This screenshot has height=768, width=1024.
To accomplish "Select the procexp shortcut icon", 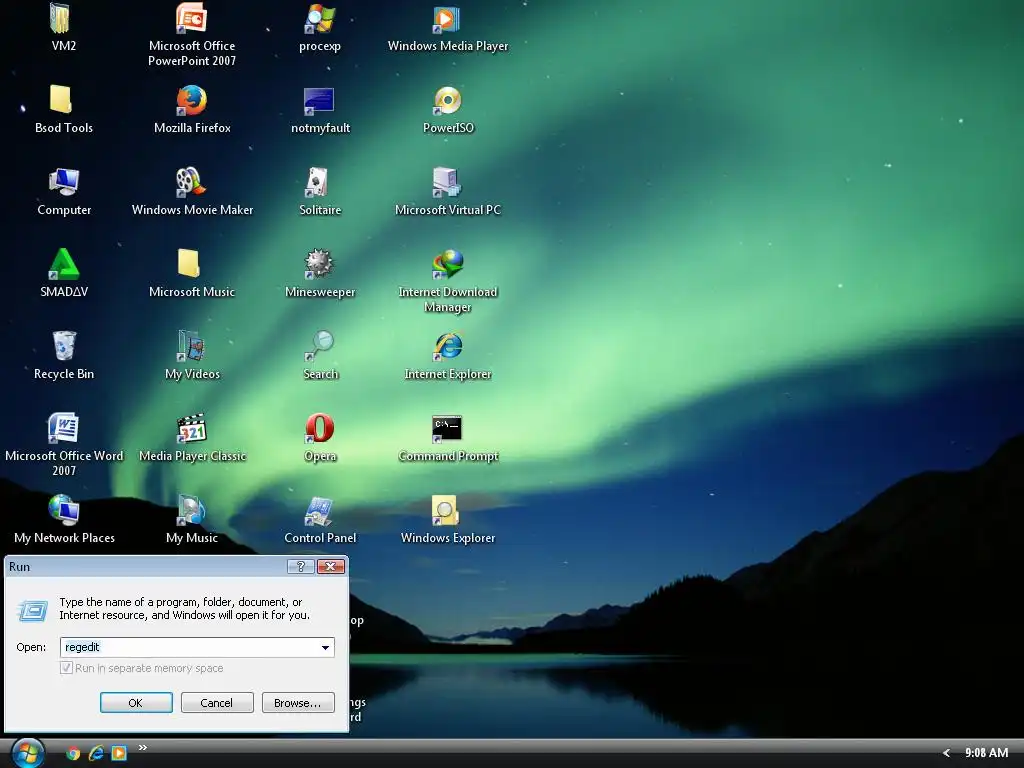I will click(320, 18).
